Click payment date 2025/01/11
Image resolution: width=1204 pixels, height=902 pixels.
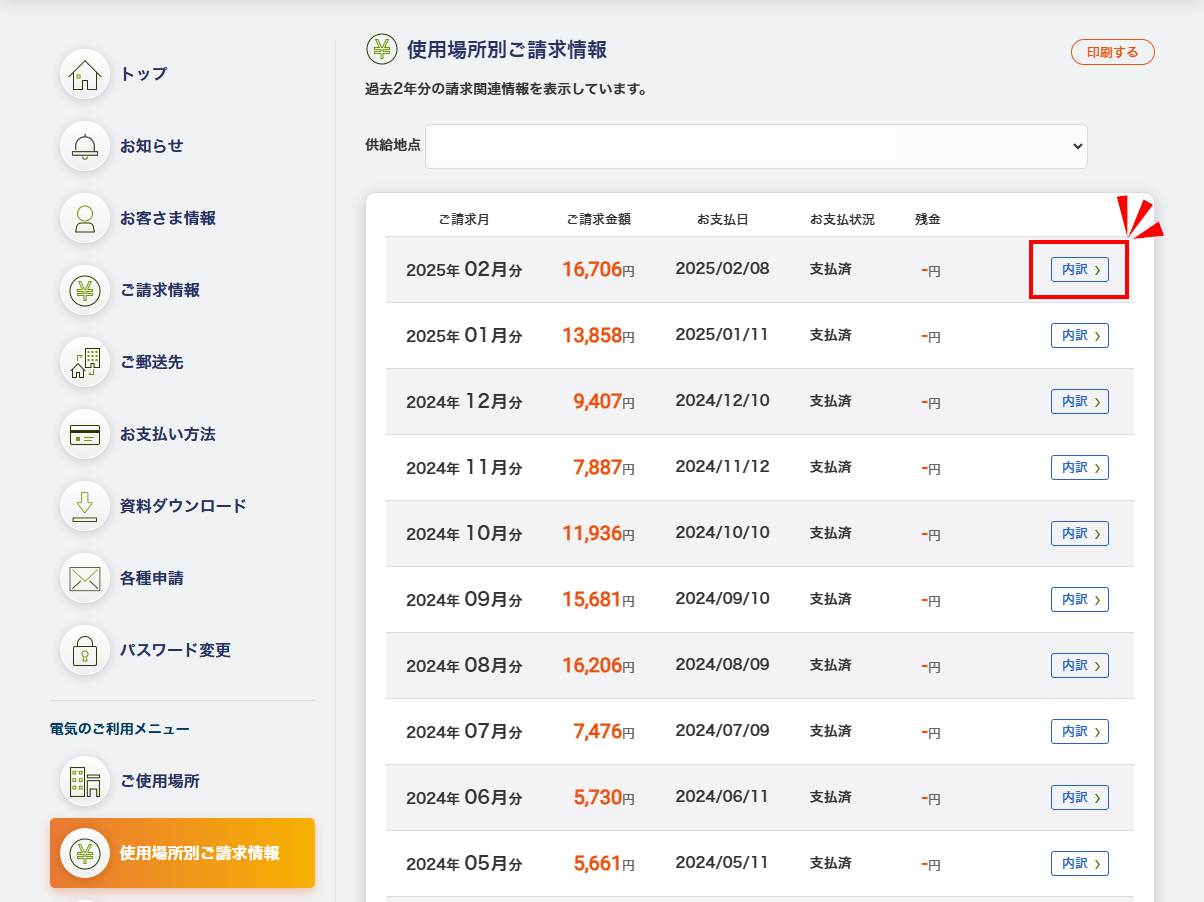coord(722,334)
